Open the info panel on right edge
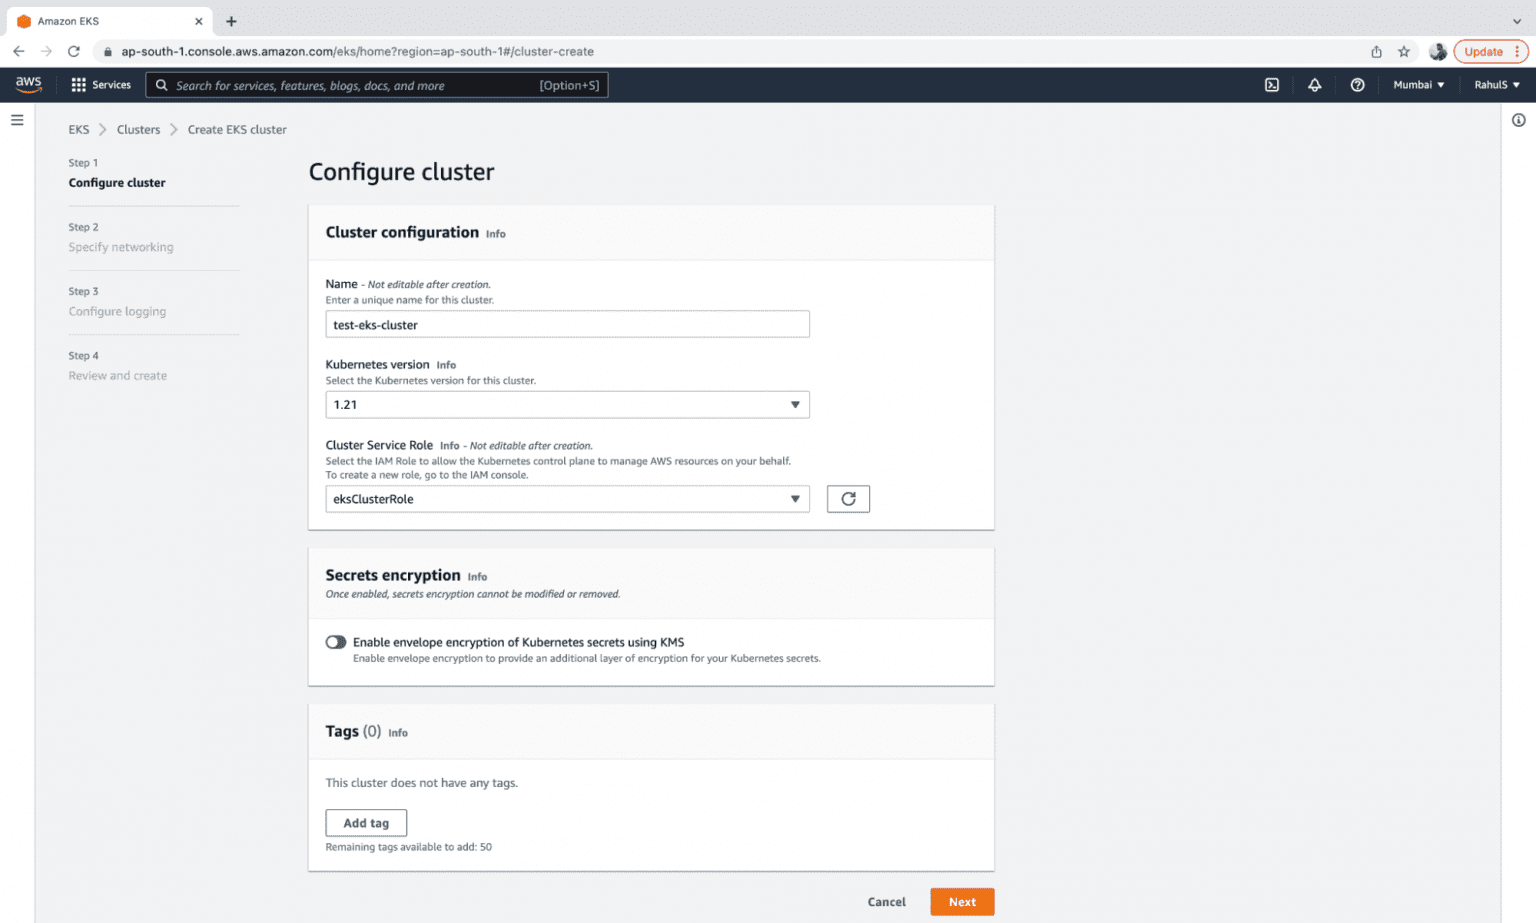Image resolution: width=1536 pixels, height=923 pixels. click(1519, 119)
